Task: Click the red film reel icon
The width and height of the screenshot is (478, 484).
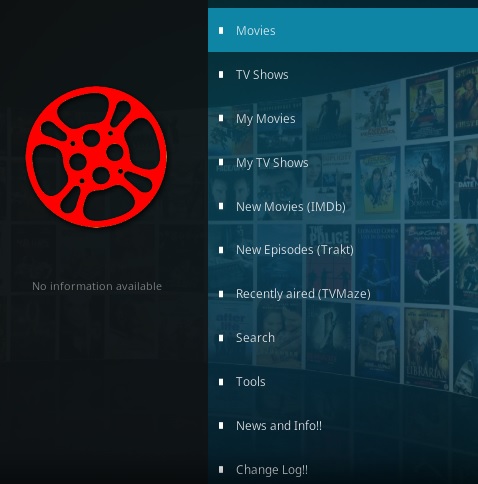Action: pos(96,157)
